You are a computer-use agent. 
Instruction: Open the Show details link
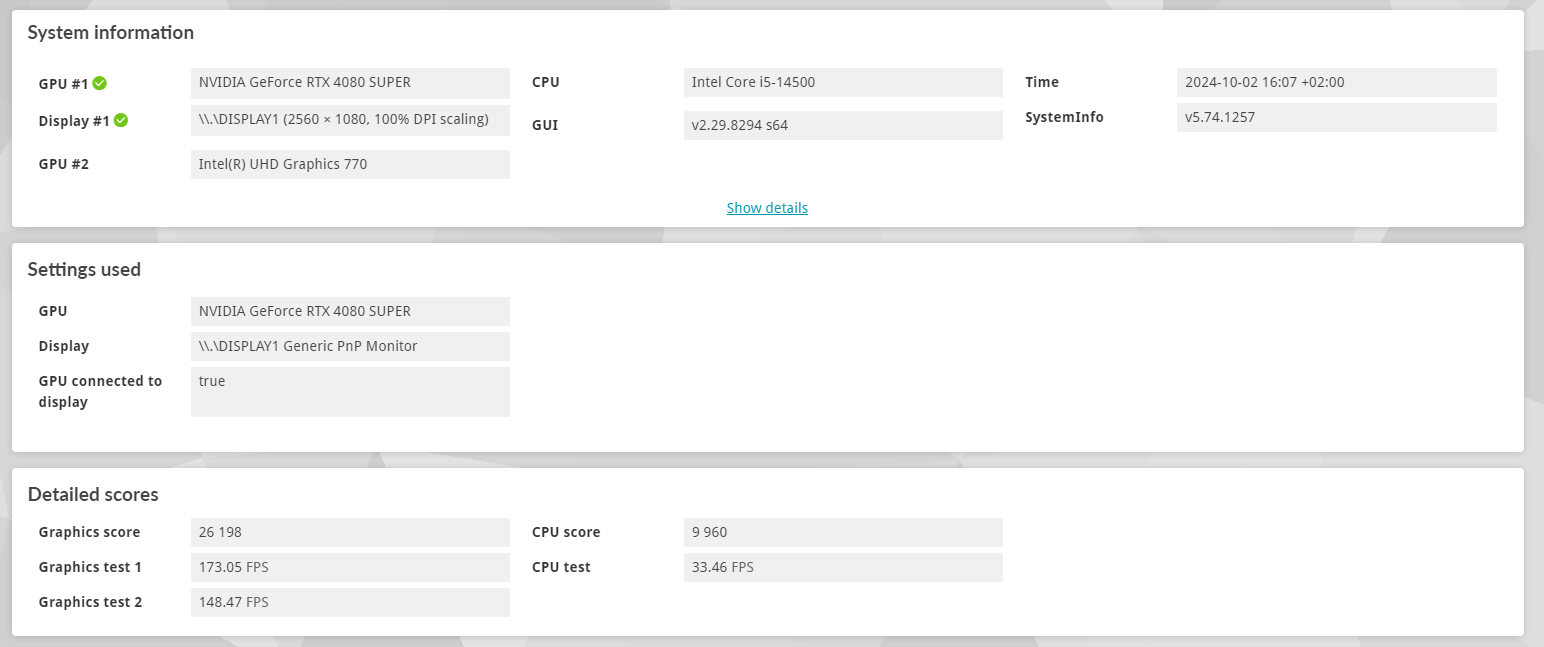point(767,208)
